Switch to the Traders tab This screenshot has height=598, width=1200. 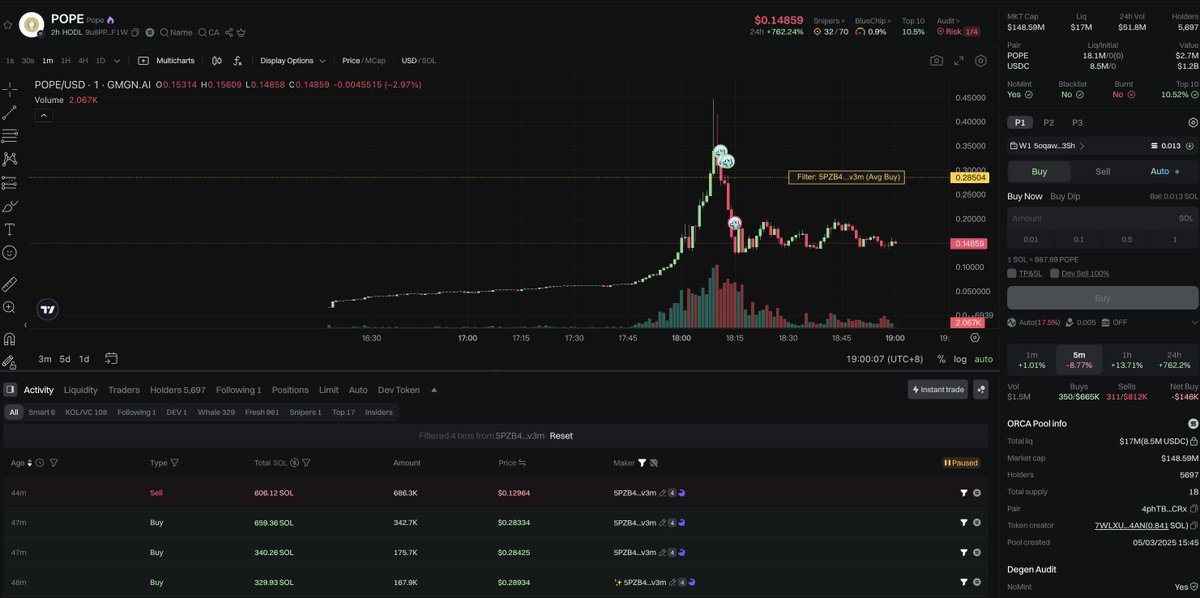tap(124, 390)
